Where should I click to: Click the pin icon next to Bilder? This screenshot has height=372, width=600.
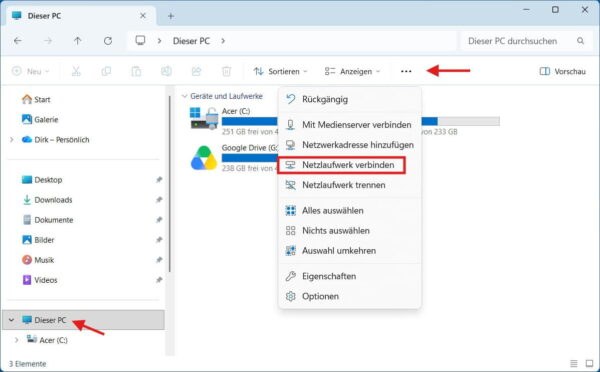coord(159,240)
